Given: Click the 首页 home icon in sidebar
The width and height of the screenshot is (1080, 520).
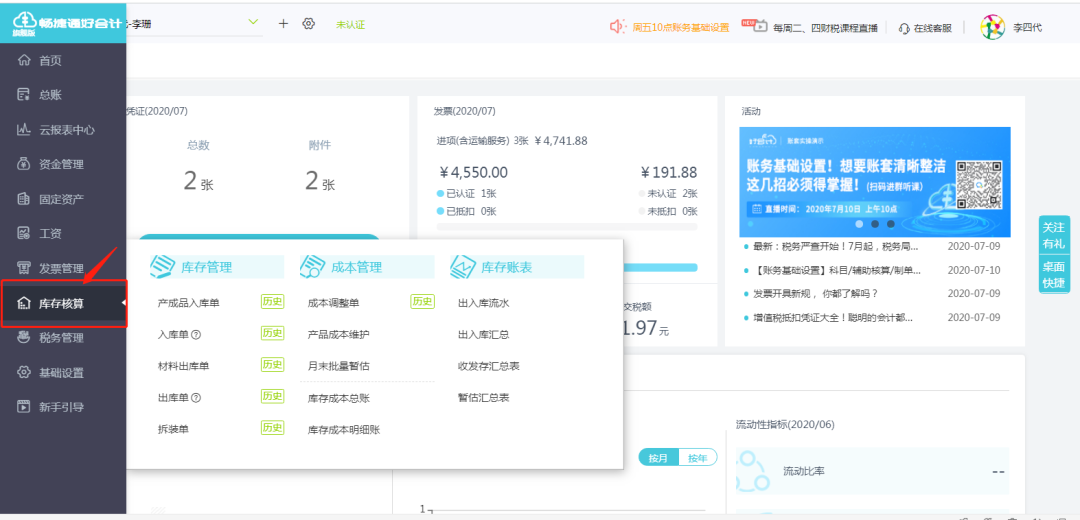Looking at the screenshot, I should [x=25, y=61].
